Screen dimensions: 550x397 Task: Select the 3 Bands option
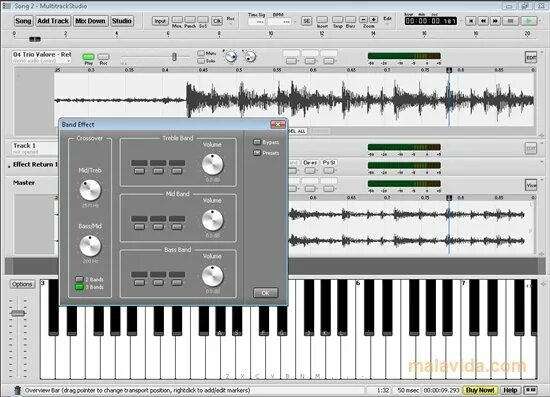coord(80,287)
